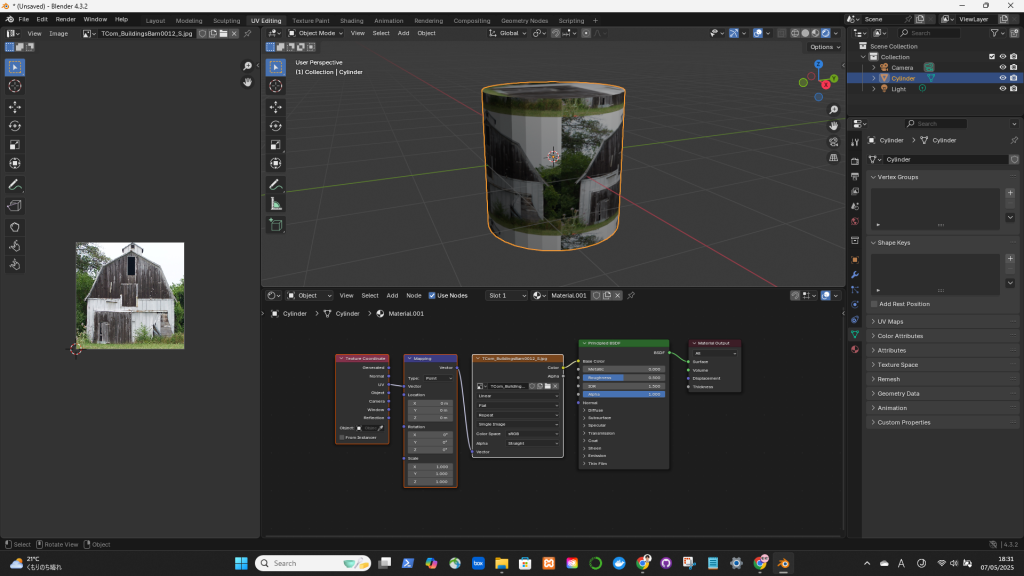Screen dimensions: 1024x576
Task: Select the Move tool in the 3D viewport toolbar
Action: pyautogui.click(x=277, y=106)
